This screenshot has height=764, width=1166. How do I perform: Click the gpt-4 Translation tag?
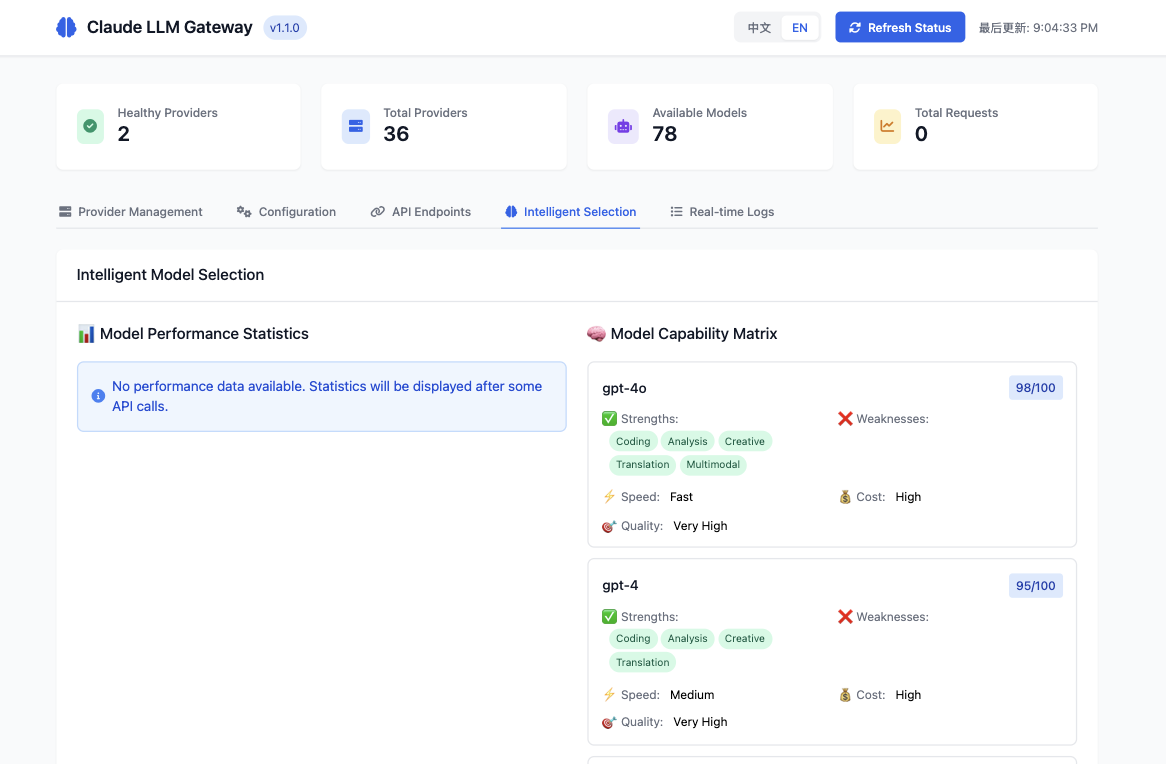tap(642, 662)
